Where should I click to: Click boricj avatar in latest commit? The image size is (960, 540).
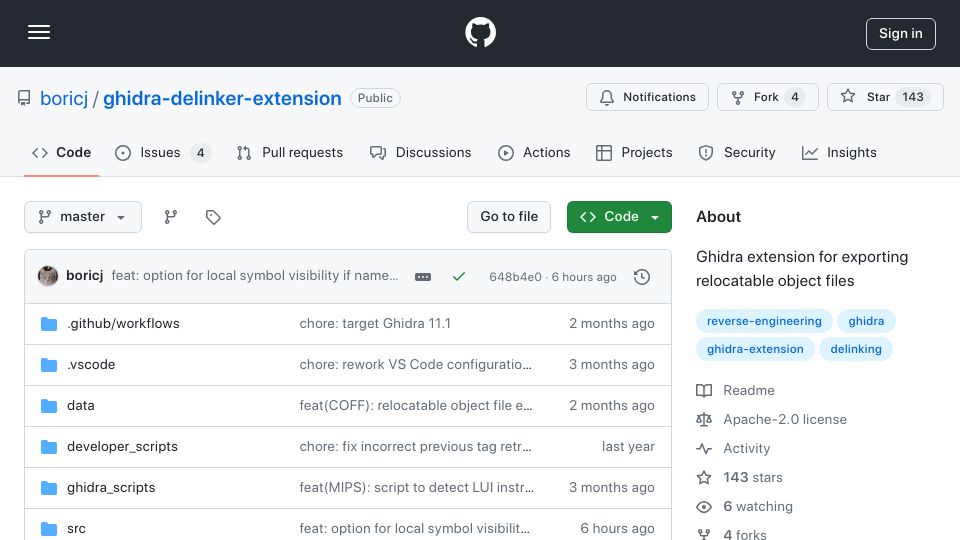coord(48,276)
